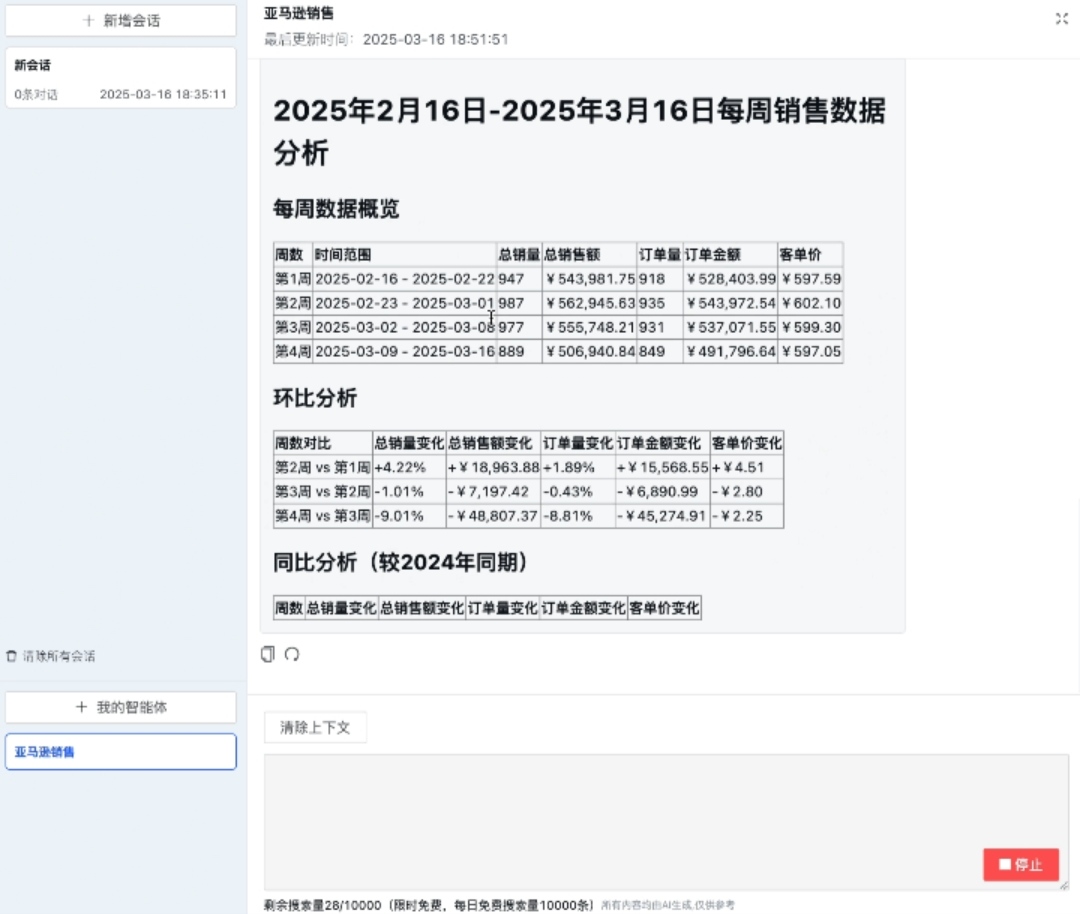Click the order amount ￥528,403.99

click(x=730, y=279)
